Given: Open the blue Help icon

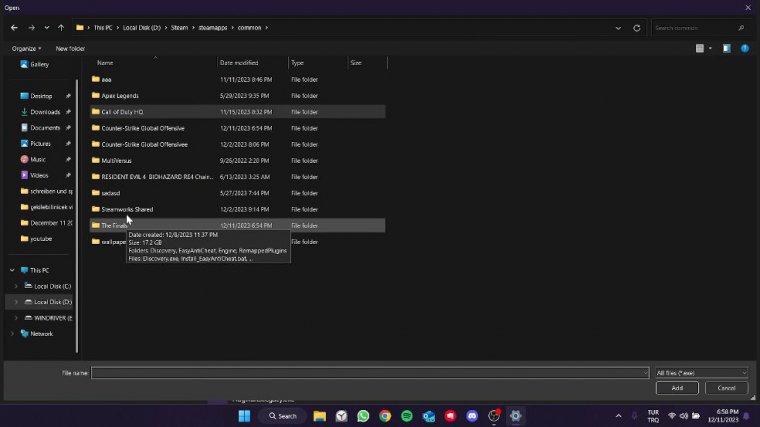Looking at the screenshot, I should (x=745, y=48).
